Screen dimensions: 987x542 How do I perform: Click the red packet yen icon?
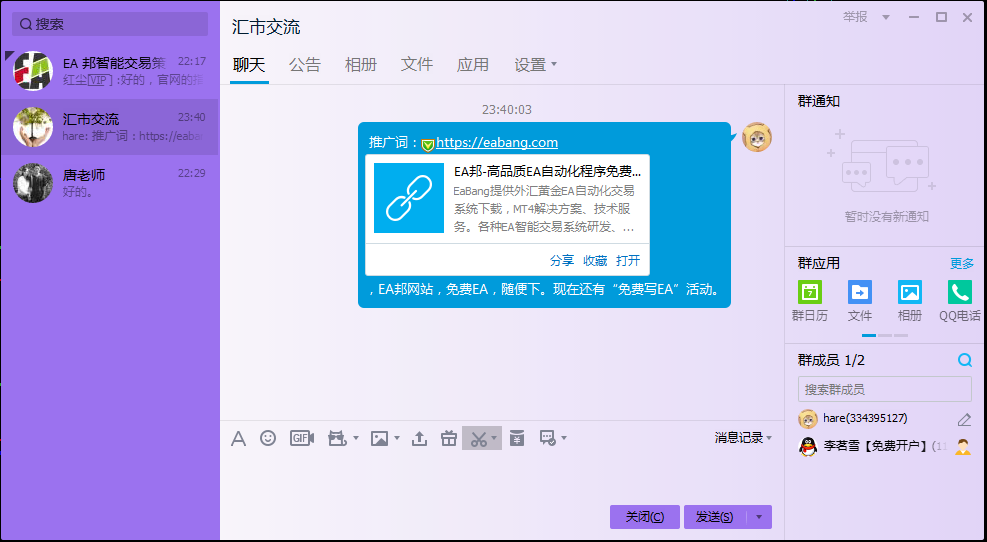[517, 438]
